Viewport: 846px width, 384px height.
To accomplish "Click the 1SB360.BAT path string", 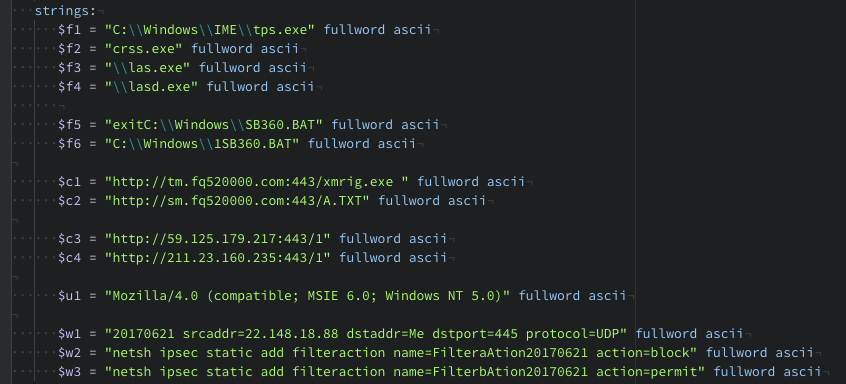I will [202, 143].
